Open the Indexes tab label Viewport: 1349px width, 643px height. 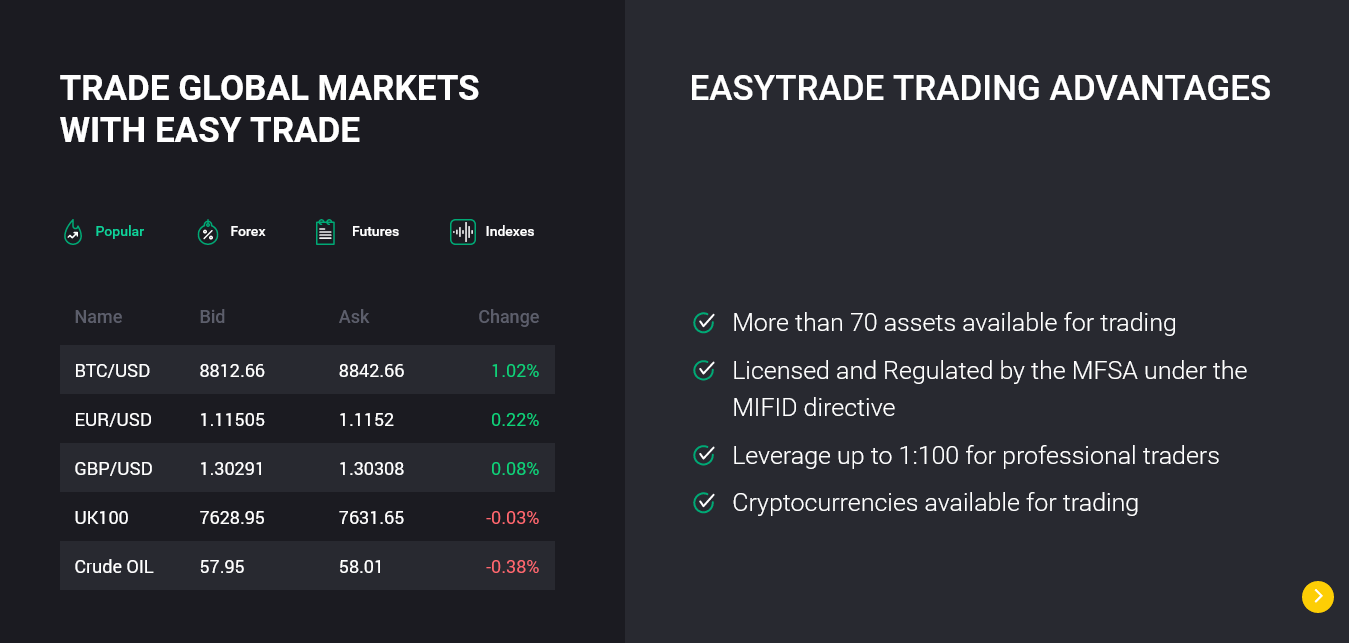pyautogui.click(x=510, y=232)
